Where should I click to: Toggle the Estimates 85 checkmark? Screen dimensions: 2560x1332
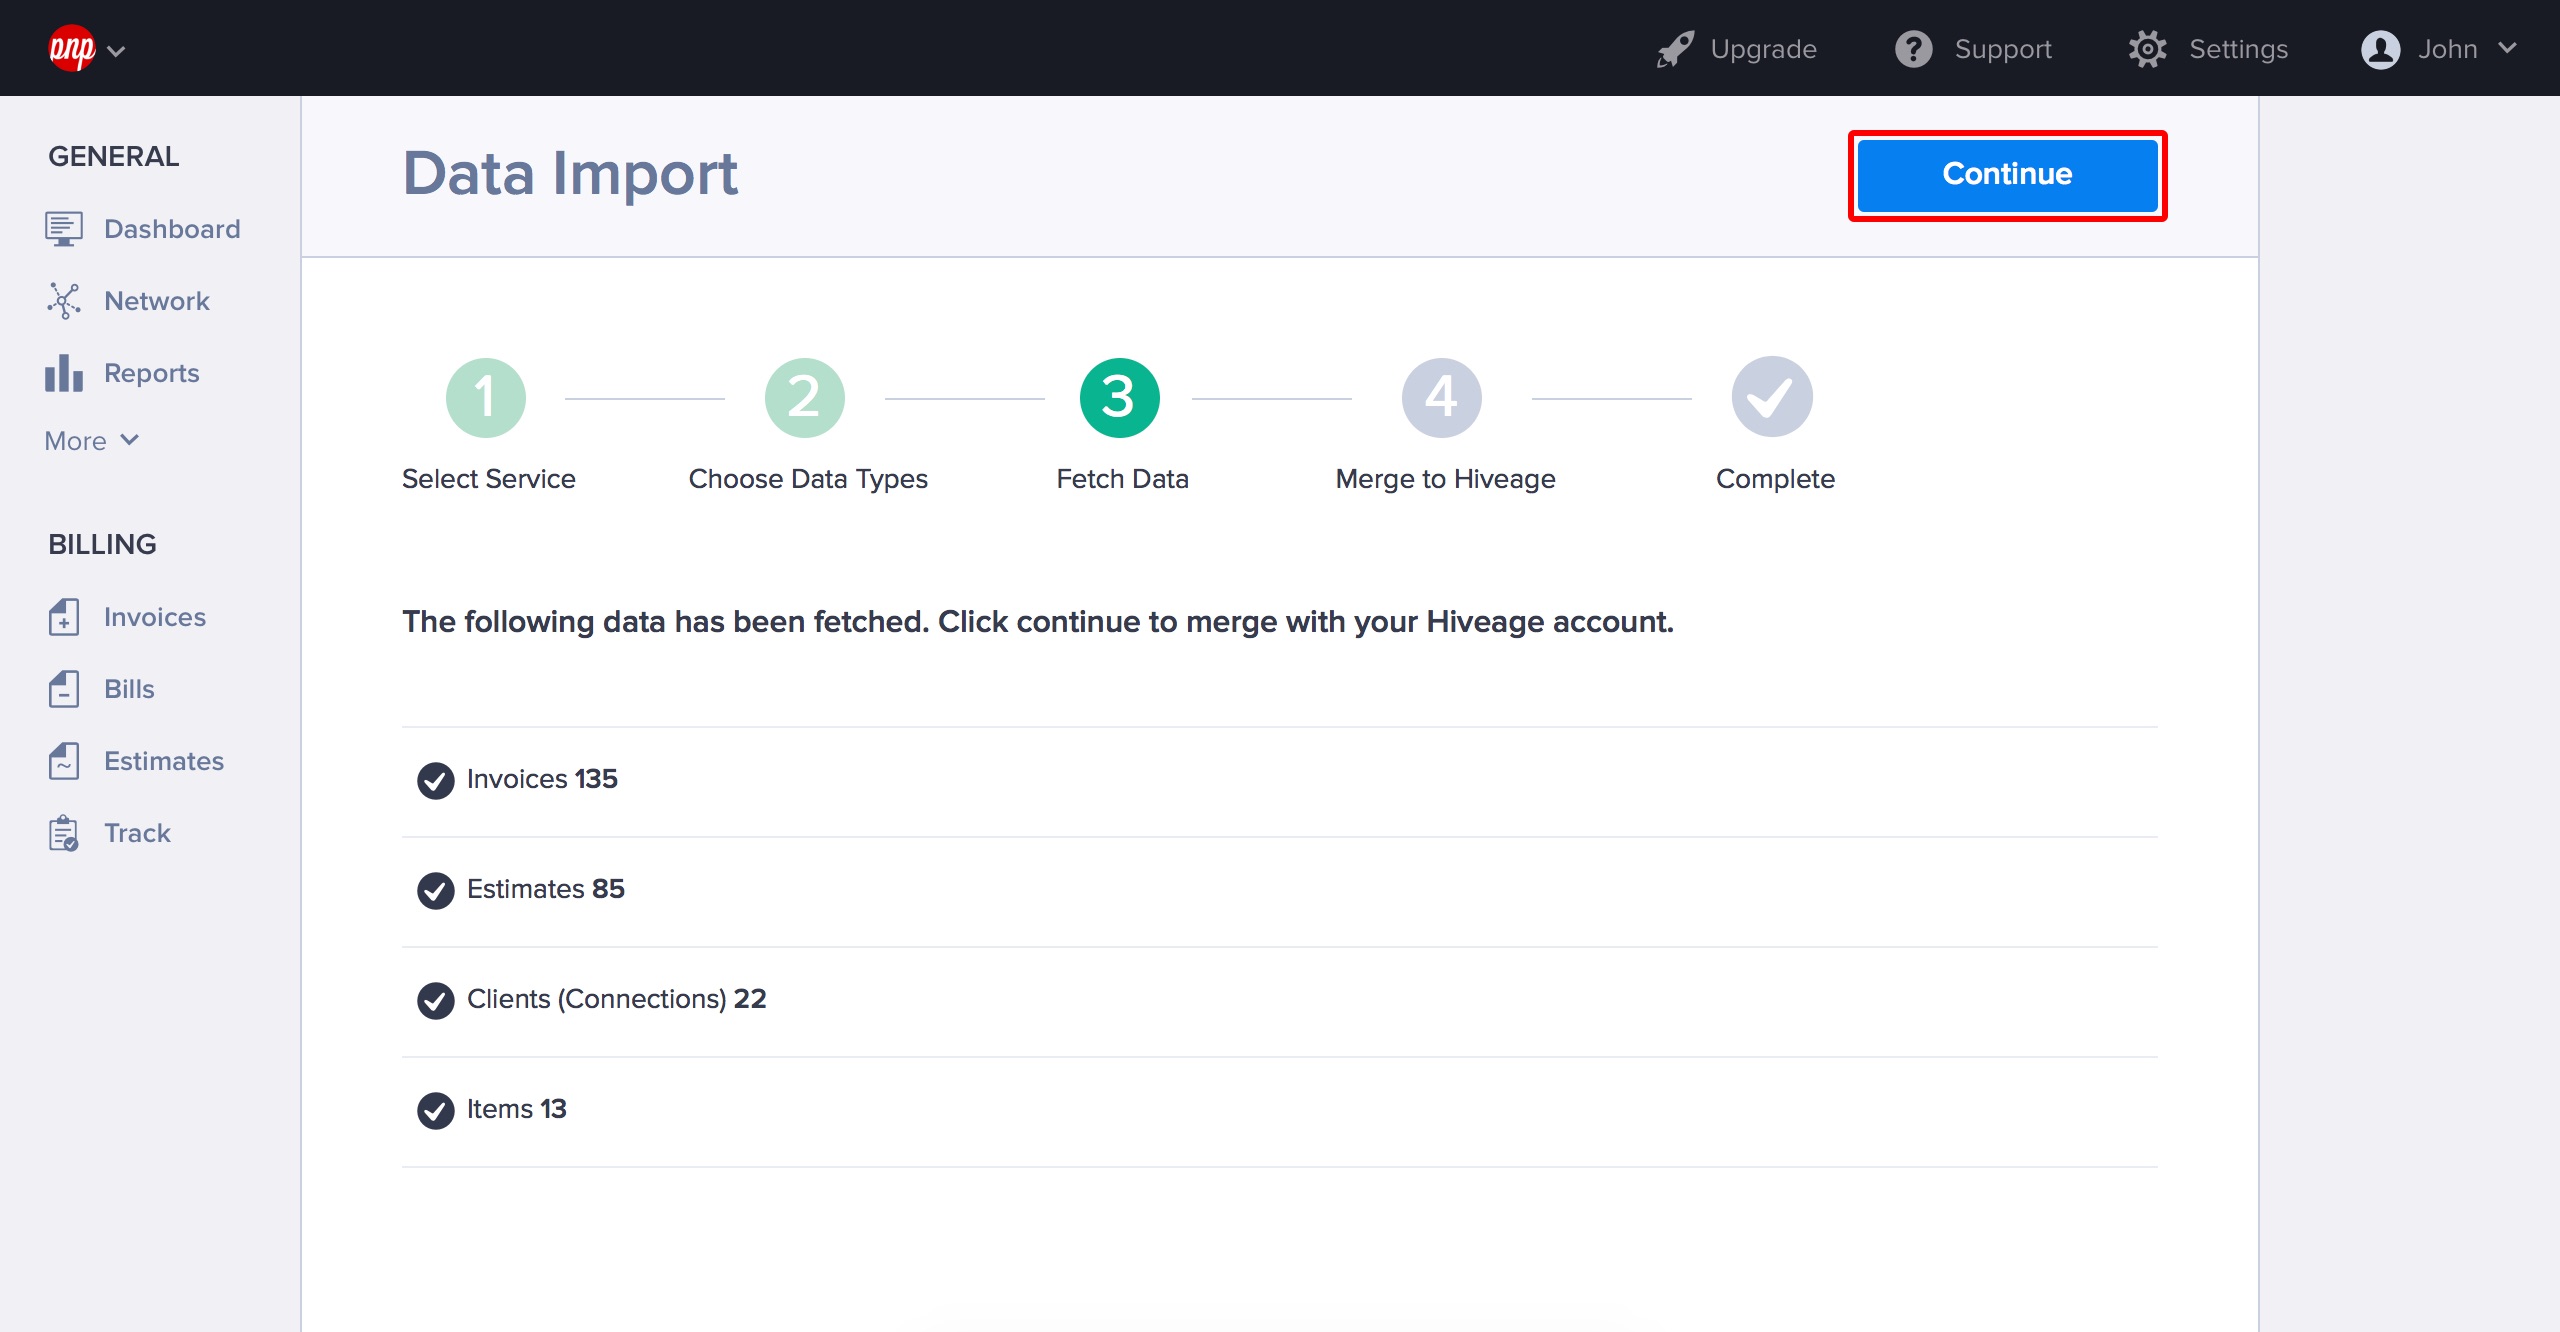[x=435, y=890]
